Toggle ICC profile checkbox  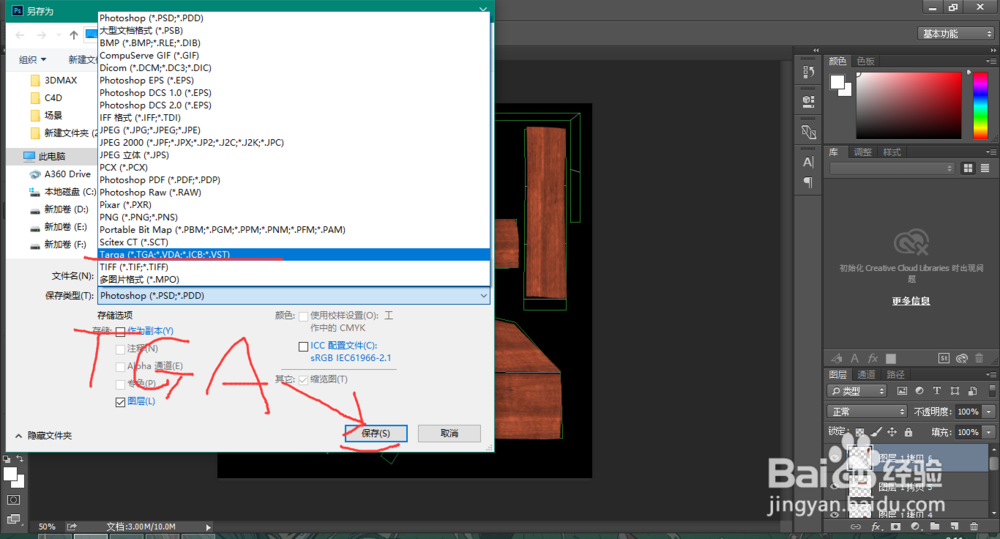click(303, 346)
